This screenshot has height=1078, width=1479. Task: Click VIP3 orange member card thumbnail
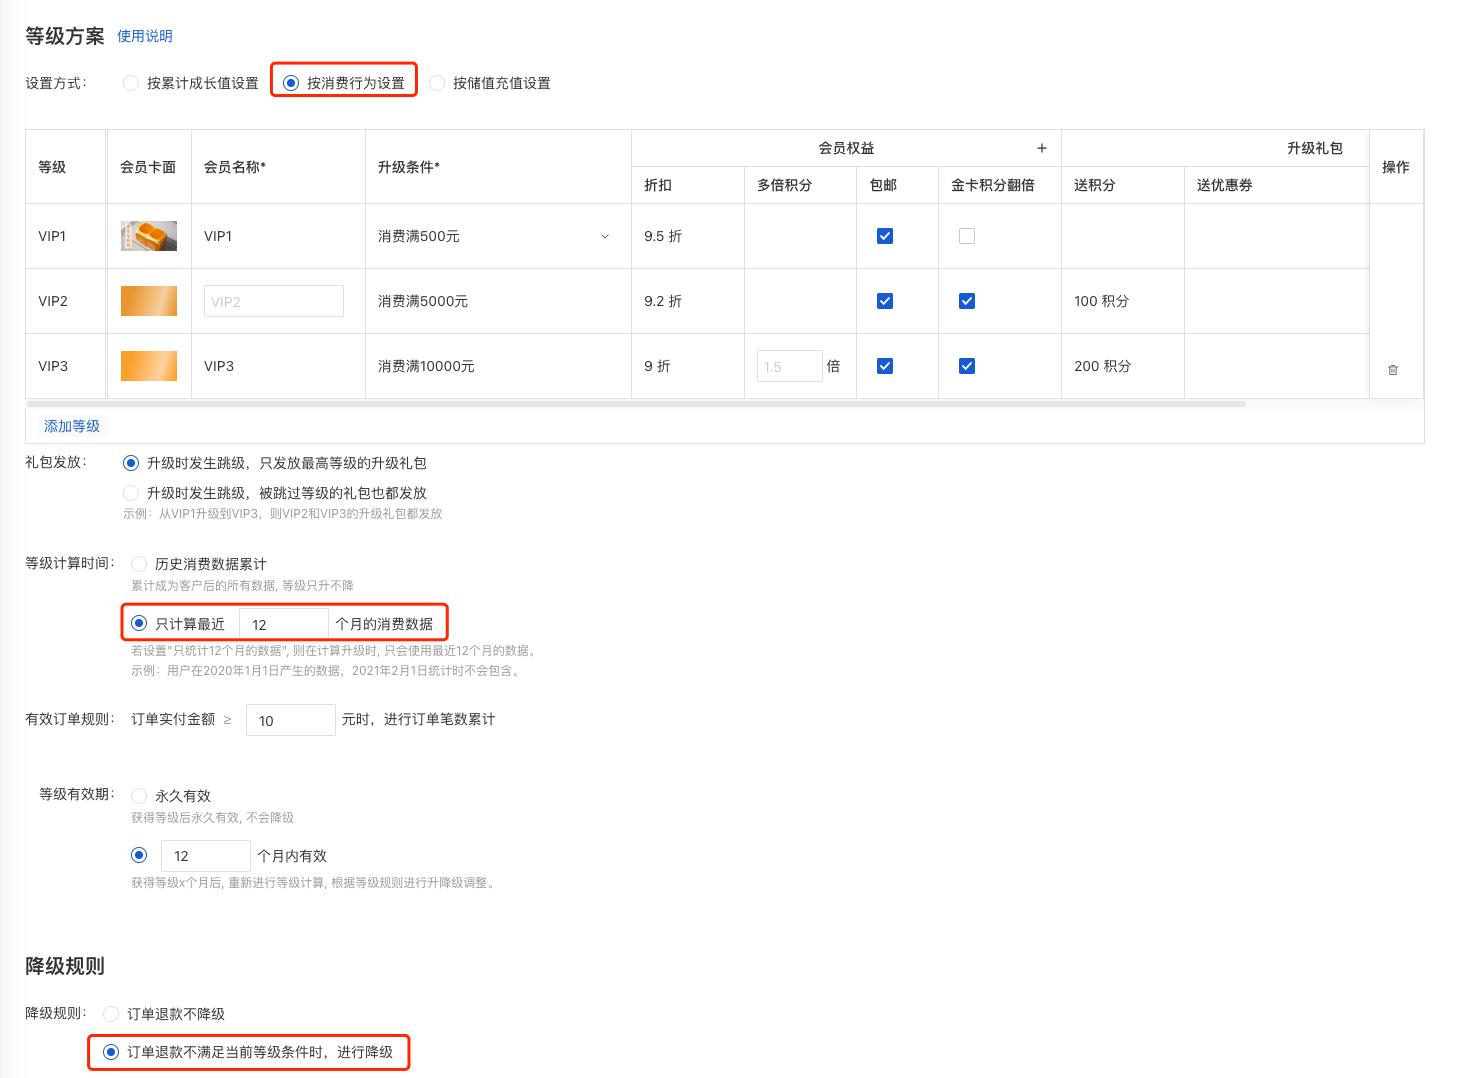point(149,366)
